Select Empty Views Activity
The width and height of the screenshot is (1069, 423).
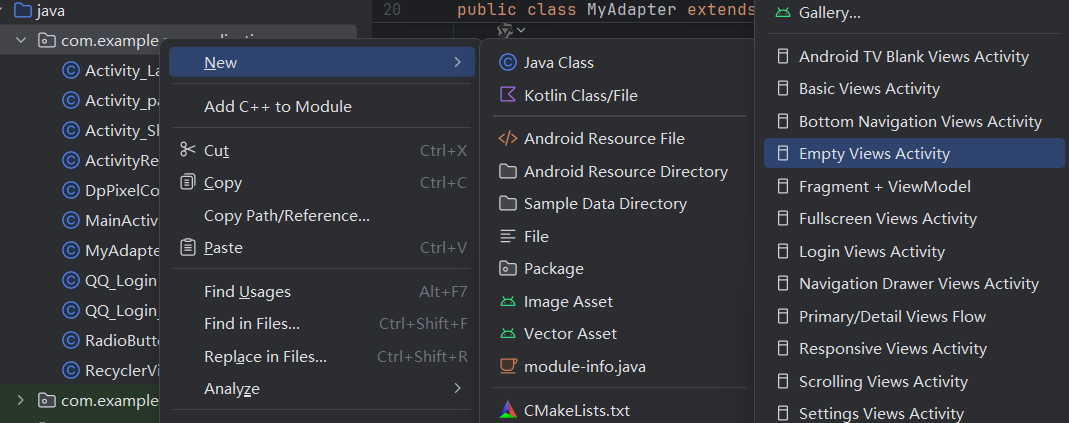point(874,154)
